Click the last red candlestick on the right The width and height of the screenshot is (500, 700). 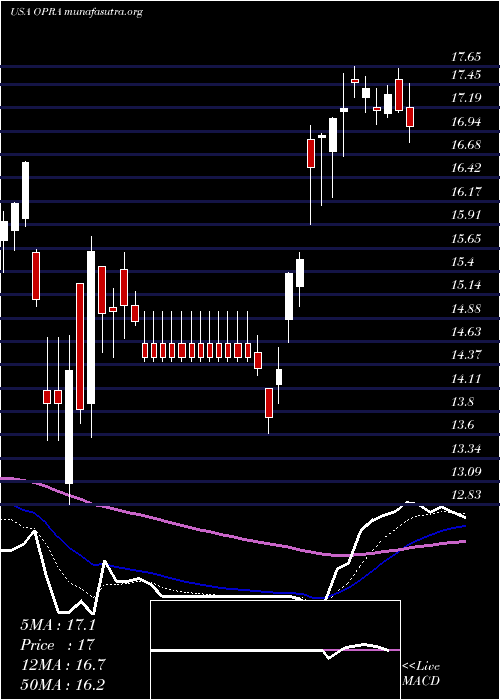click(410, 117)
